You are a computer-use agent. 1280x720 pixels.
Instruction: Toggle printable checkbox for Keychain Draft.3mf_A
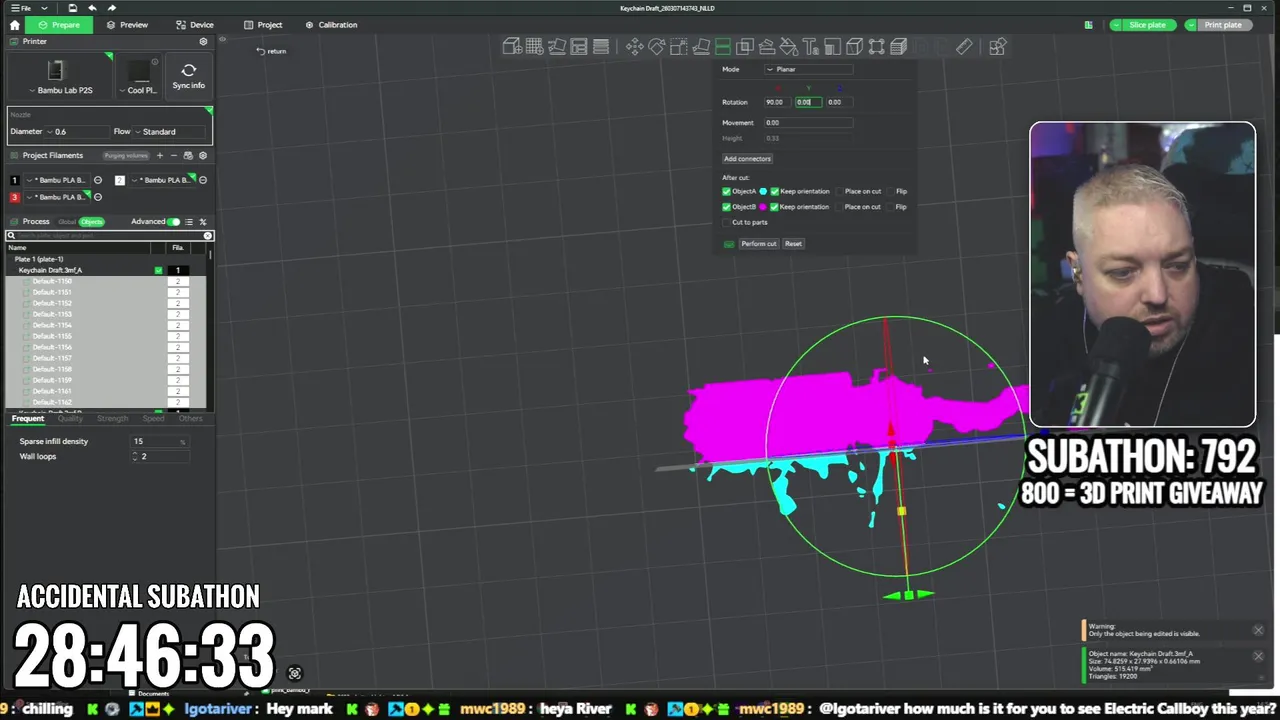point(158,270)
